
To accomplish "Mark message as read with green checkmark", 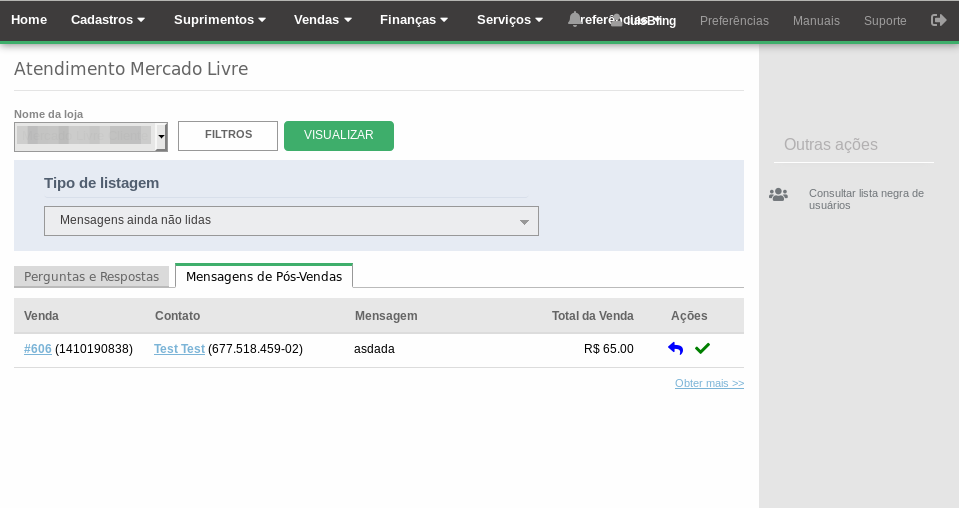I will tap(702, 348).
